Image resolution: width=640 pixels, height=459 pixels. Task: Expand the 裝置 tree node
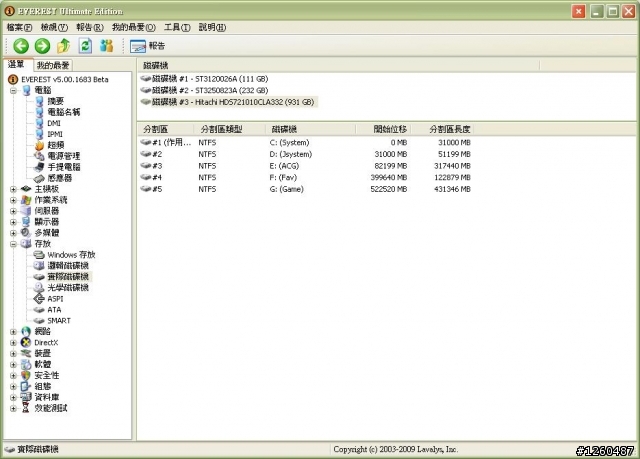[13, 354]
